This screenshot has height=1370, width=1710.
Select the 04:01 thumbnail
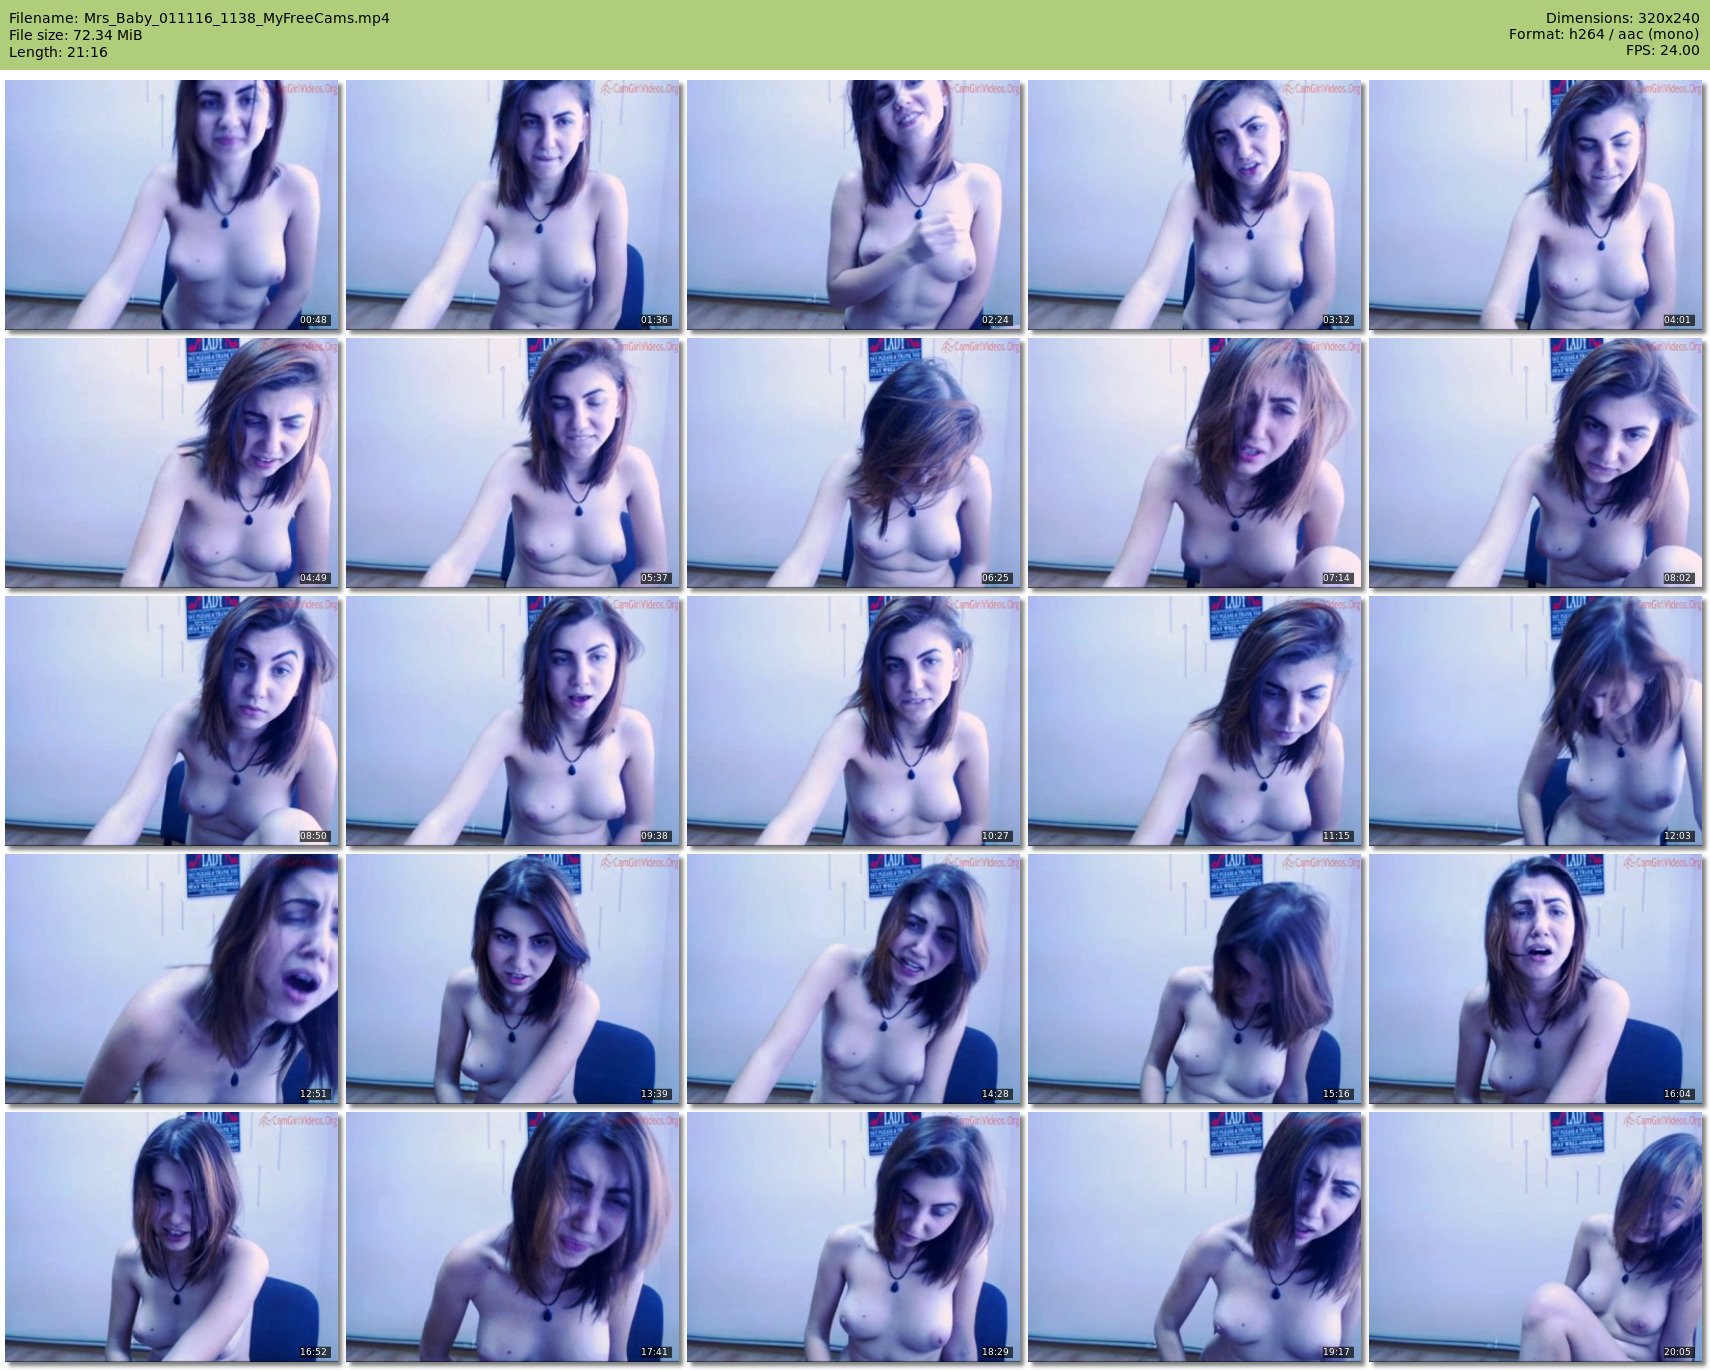[1536, 205]
